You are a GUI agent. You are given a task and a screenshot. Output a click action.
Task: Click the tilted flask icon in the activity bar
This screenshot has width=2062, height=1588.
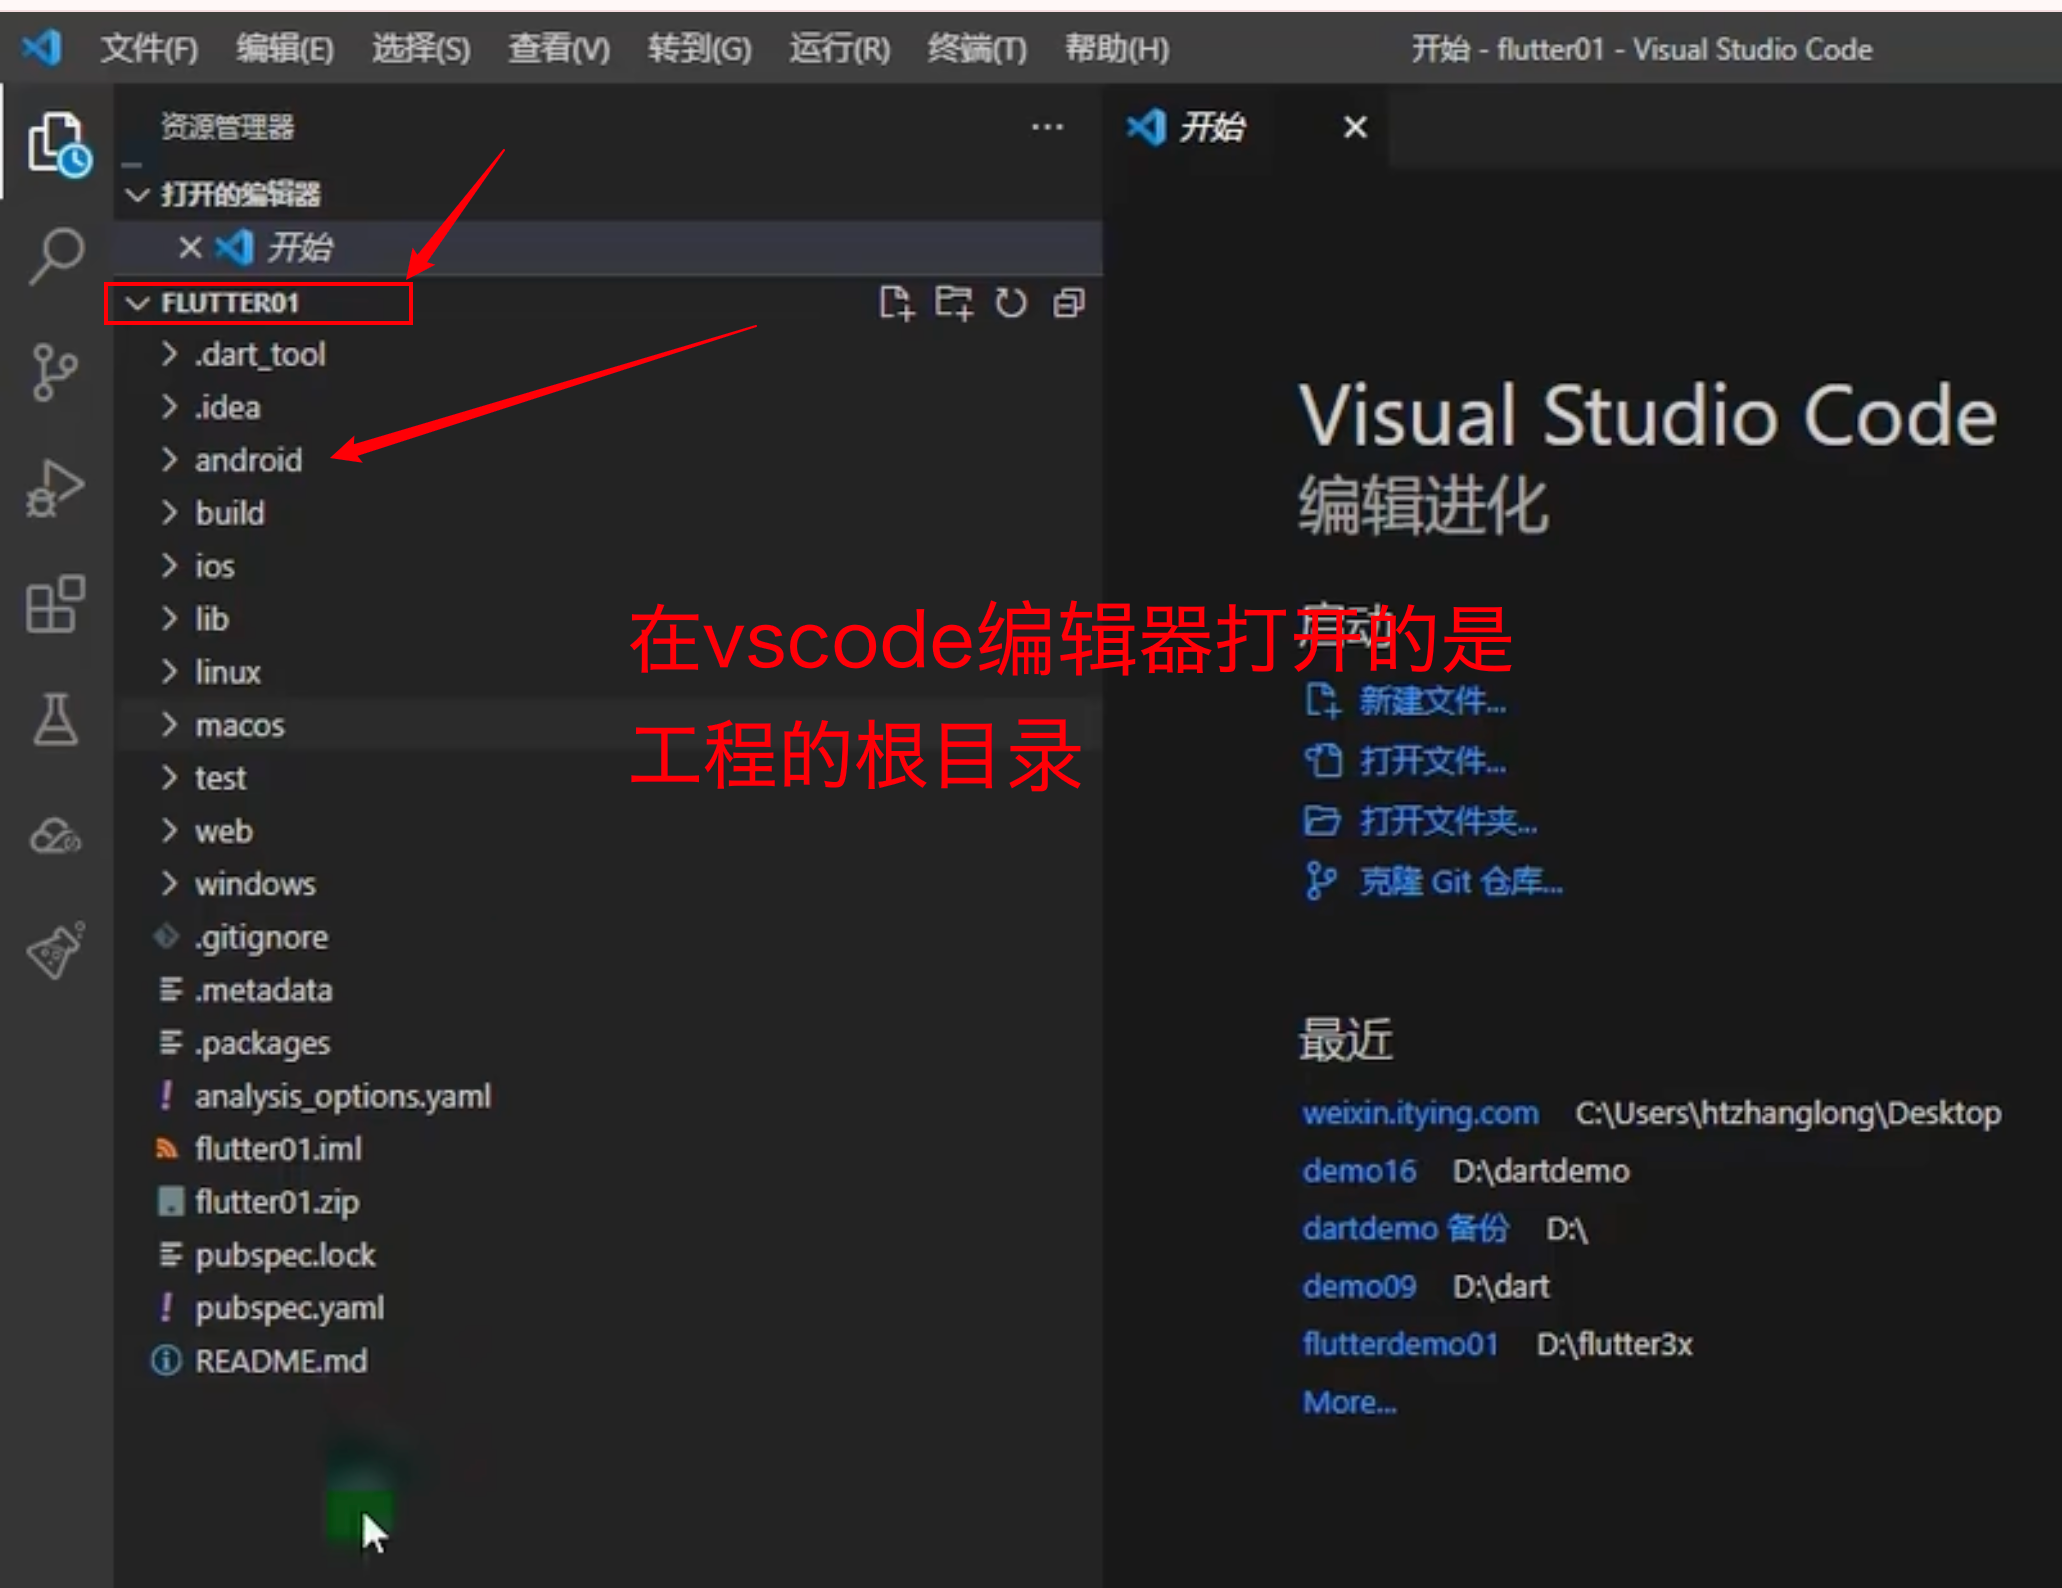click(x=55, y=950)
